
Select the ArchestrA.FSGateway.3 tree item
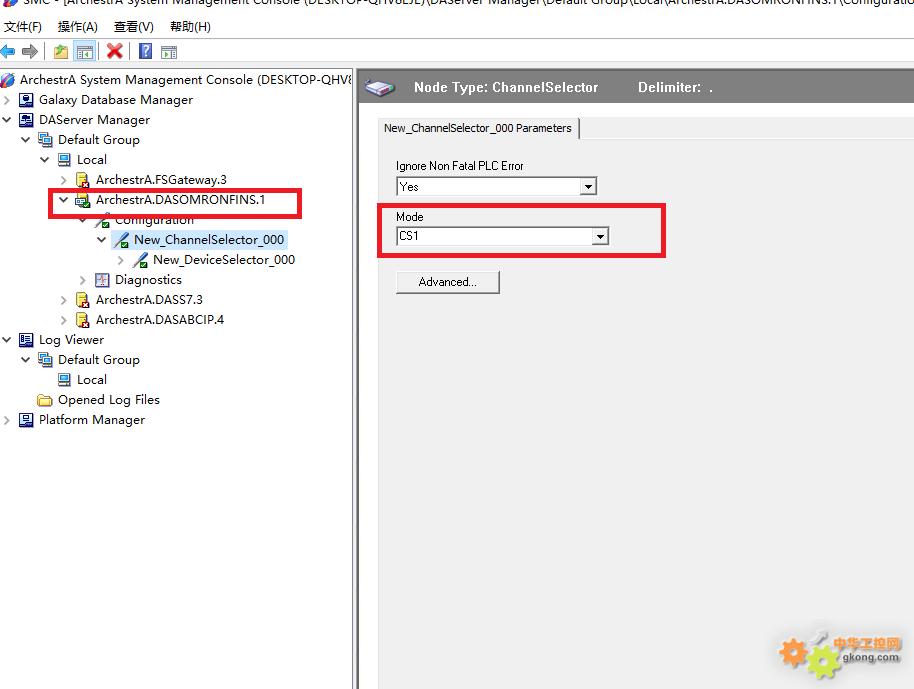161,180
